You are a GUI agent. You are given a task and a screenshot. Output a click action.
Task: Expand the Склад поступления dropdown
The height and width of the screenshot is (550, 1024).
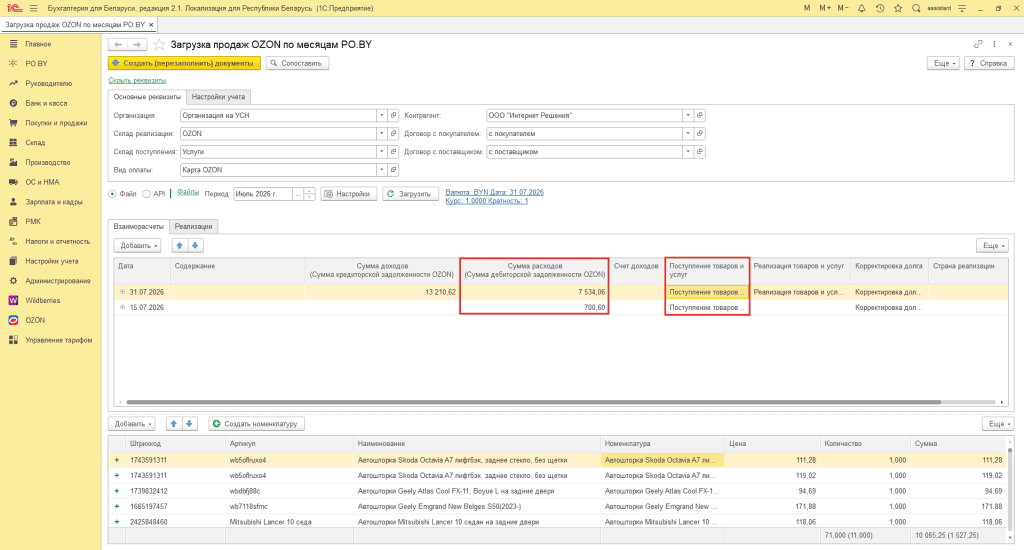point(381,152)
